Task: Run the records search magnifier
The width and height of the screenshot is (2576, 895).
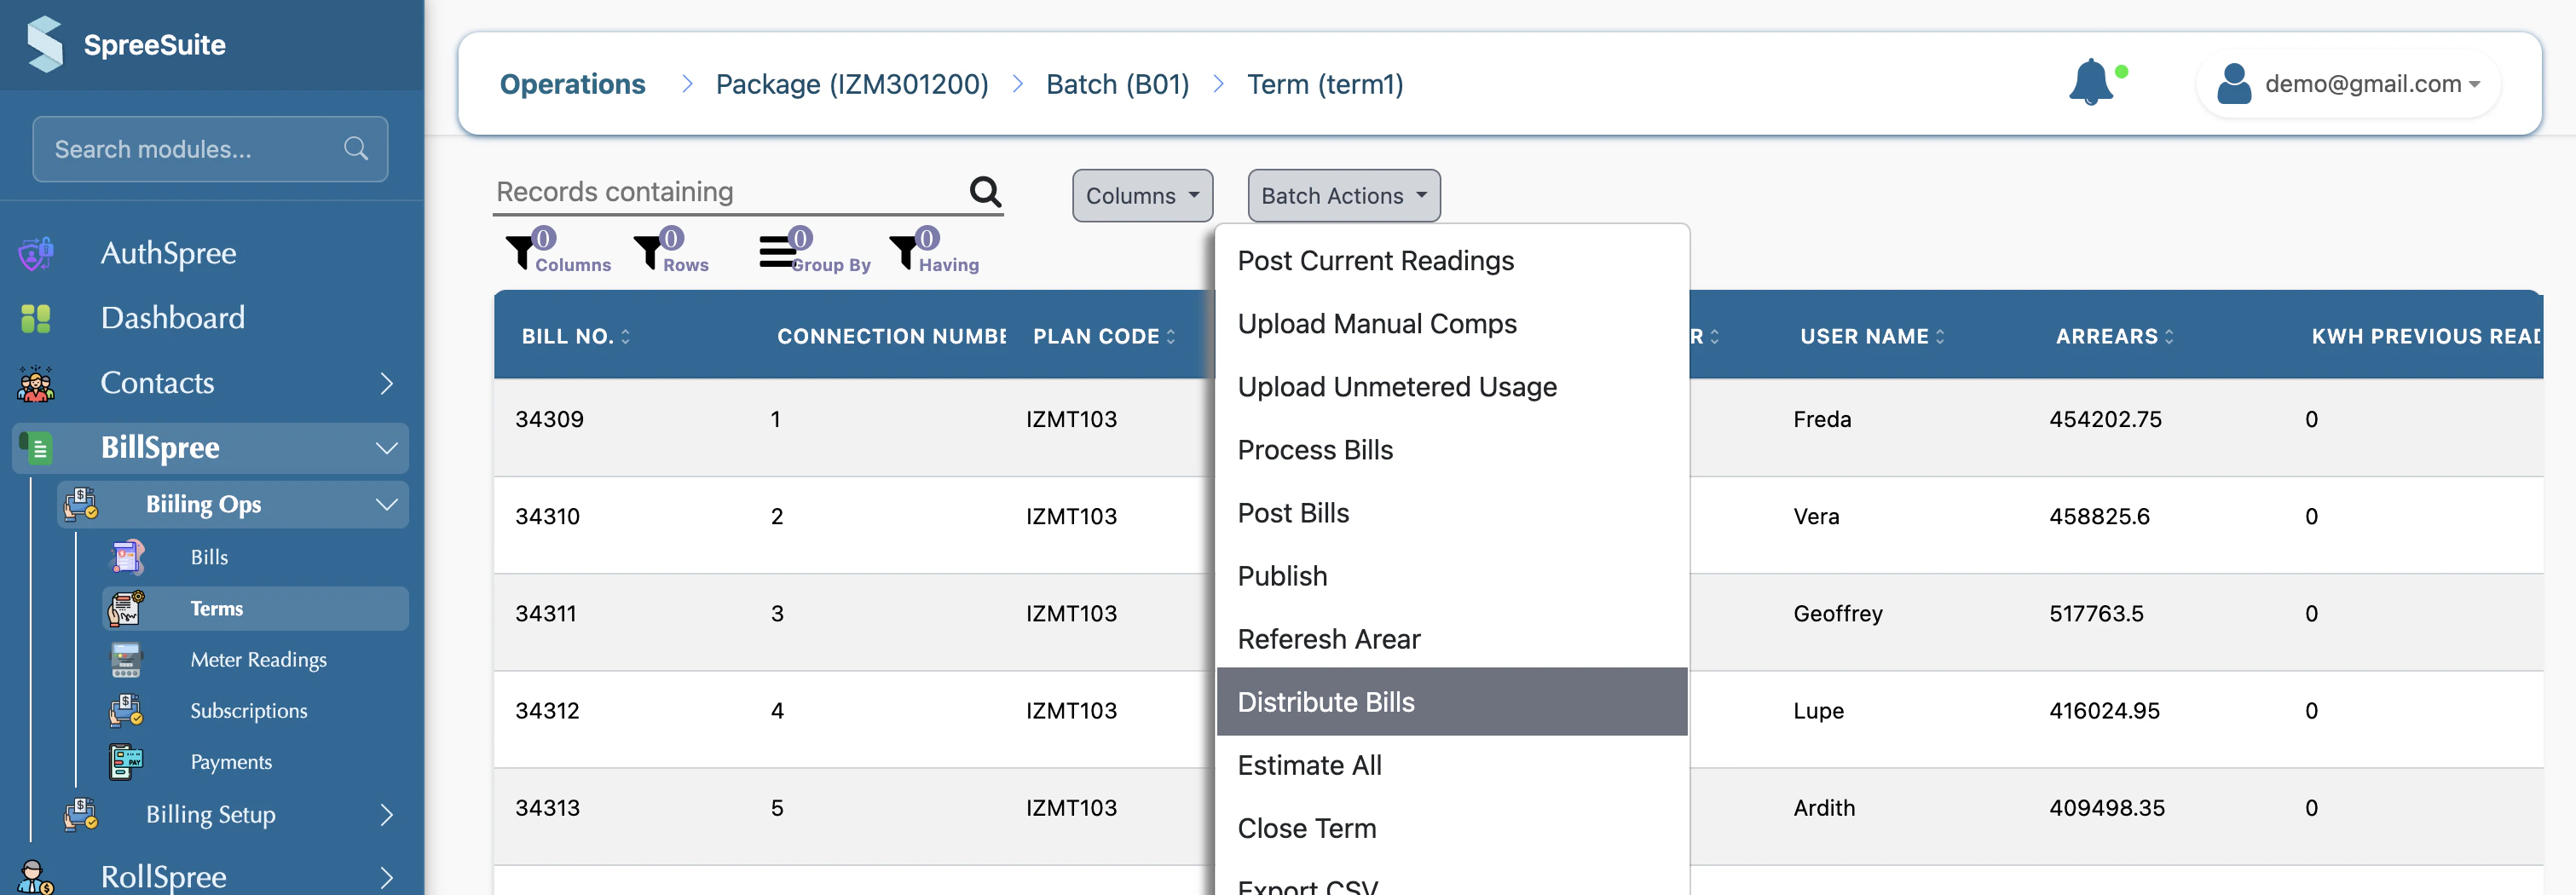Action: 985,191
